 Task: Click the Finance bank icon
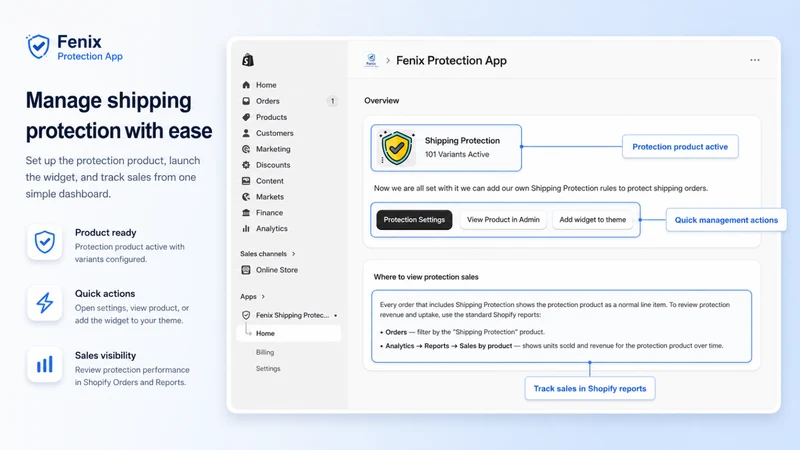tap(246, 212)
